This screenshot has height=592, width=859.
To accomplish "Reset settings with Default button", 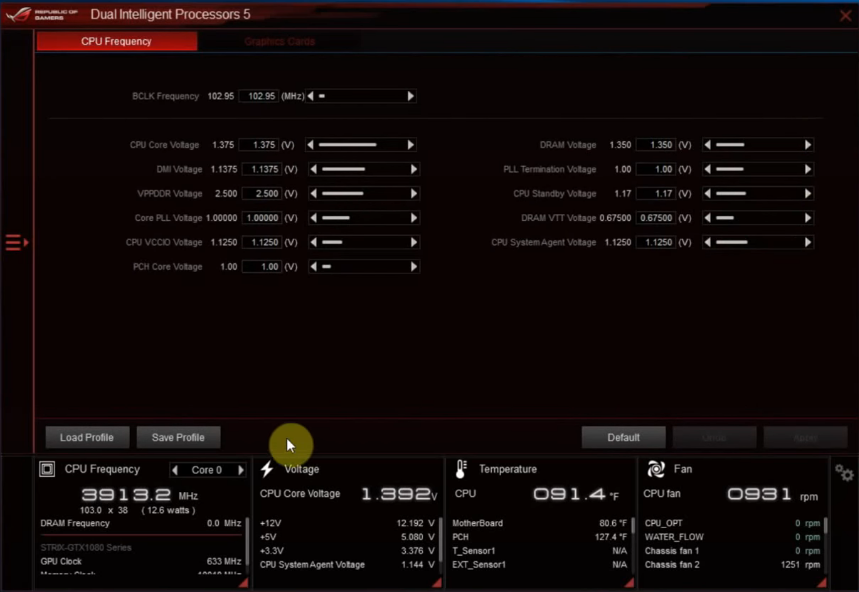I will point(623,437).
